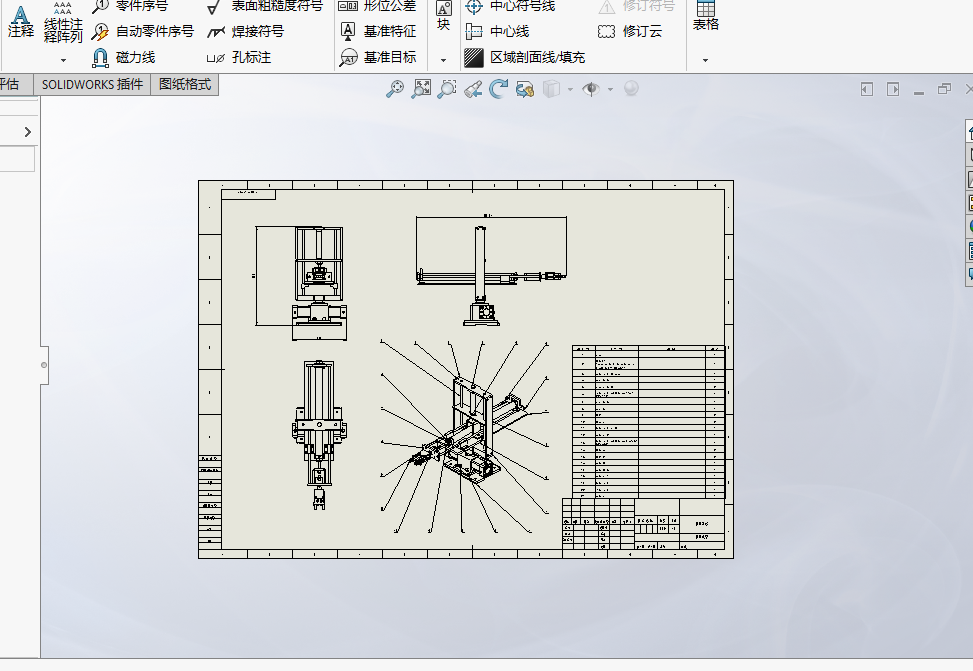Minimize the drawing document window

point(919,91)
